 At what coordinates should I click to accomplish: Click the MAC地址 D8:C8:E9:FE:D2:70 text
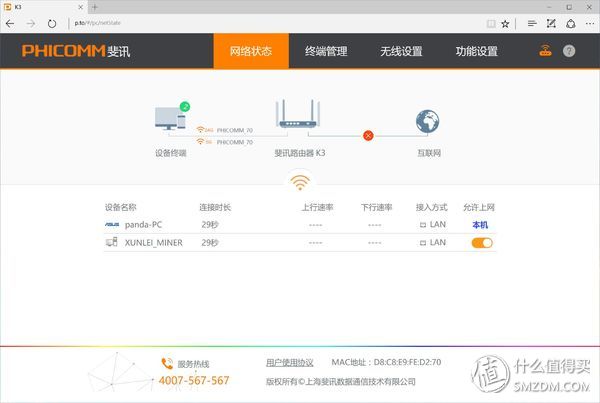point(386,362)
